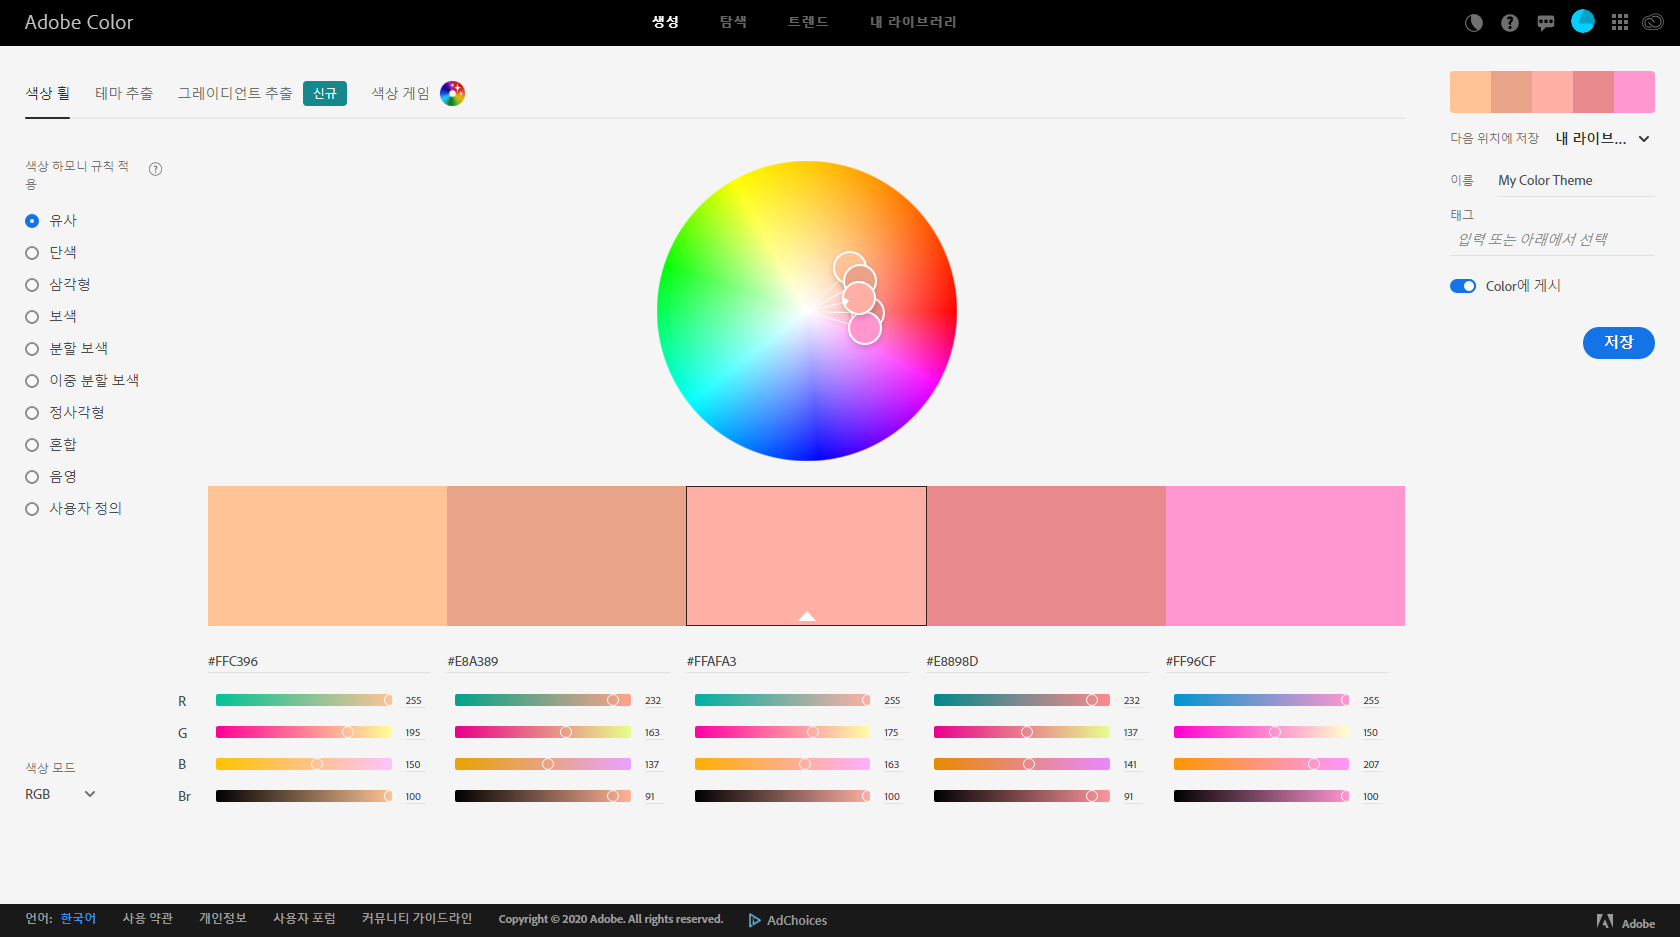Select the #E8898D color swatch
This screenshot has width=1680, height=937.
[x=1046, y=556]
